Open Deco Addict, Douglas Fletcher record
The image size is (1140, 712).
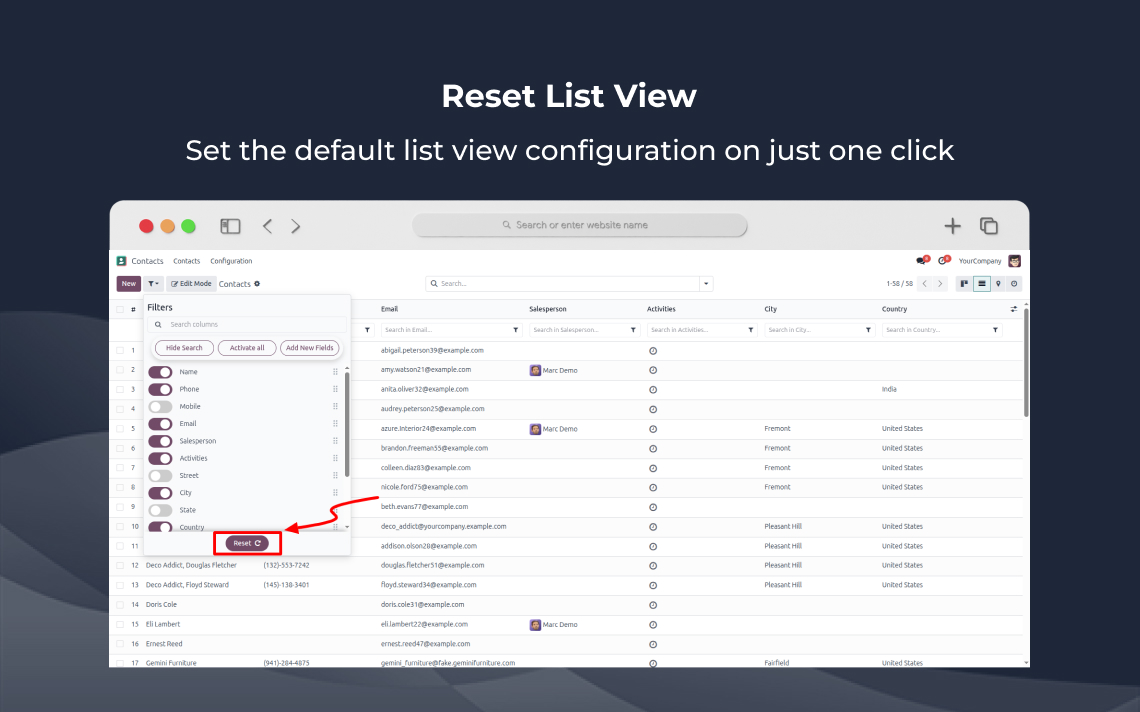click(x=191, y=565)
